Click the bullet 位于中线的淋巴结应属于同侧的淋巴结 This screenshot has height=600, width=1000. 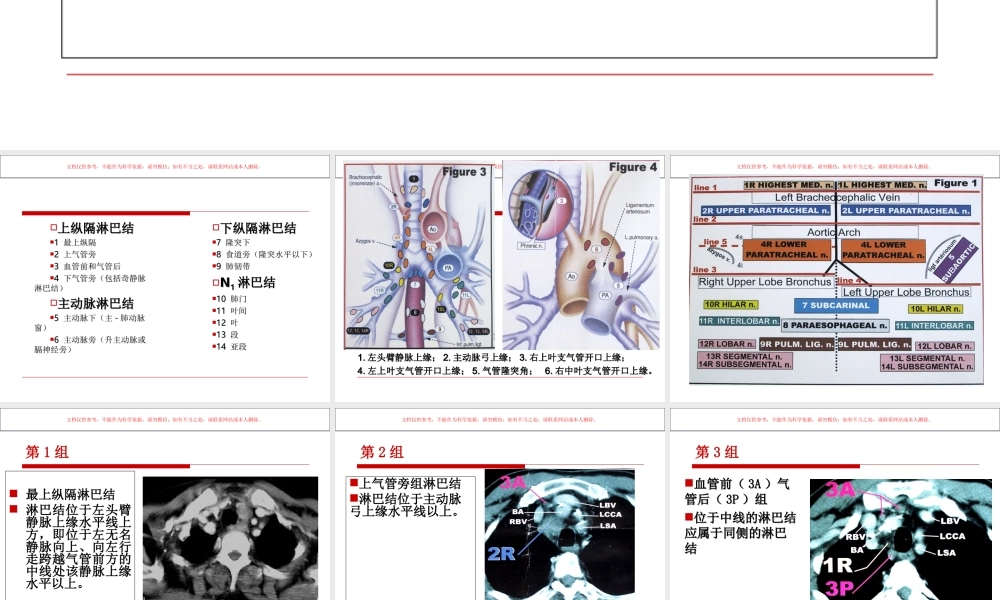tap(740, 532)
